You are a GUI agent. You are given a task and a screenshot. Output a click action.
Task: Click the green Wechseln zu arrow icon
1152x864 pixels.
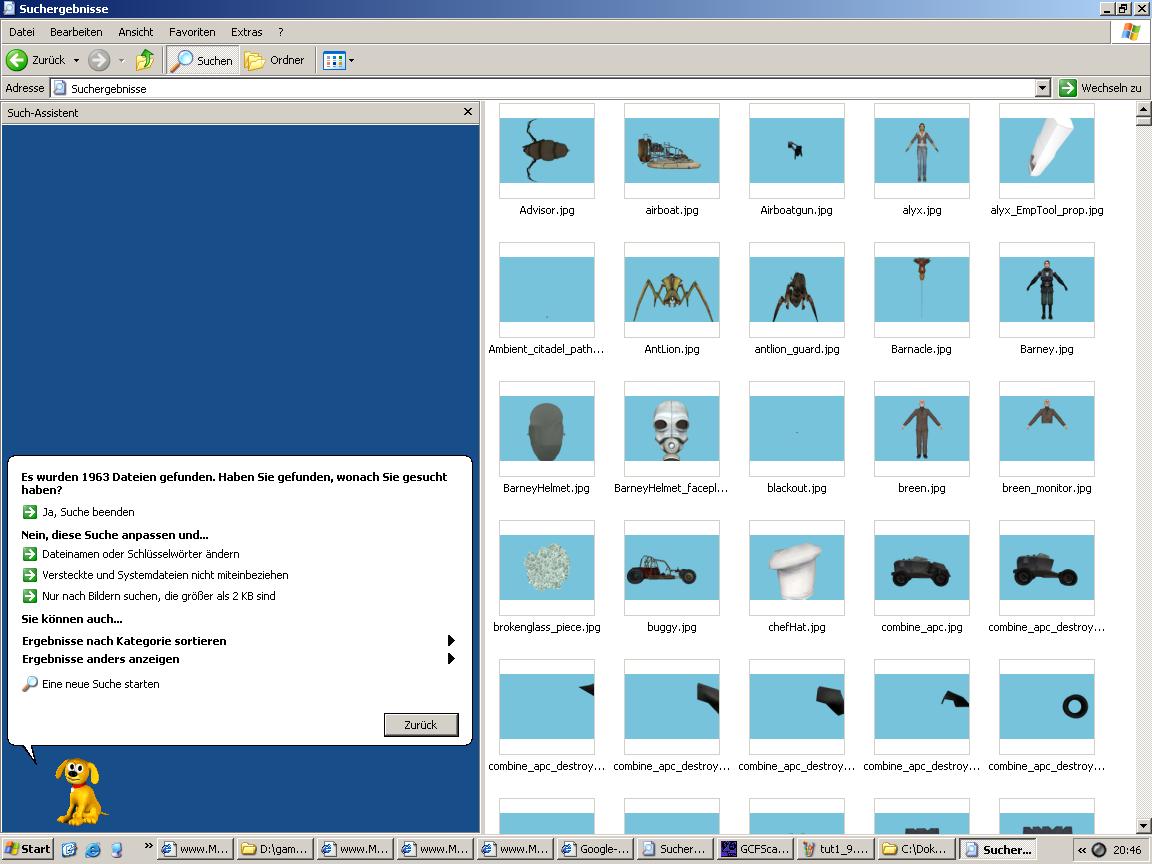(x=1068, y=88)
